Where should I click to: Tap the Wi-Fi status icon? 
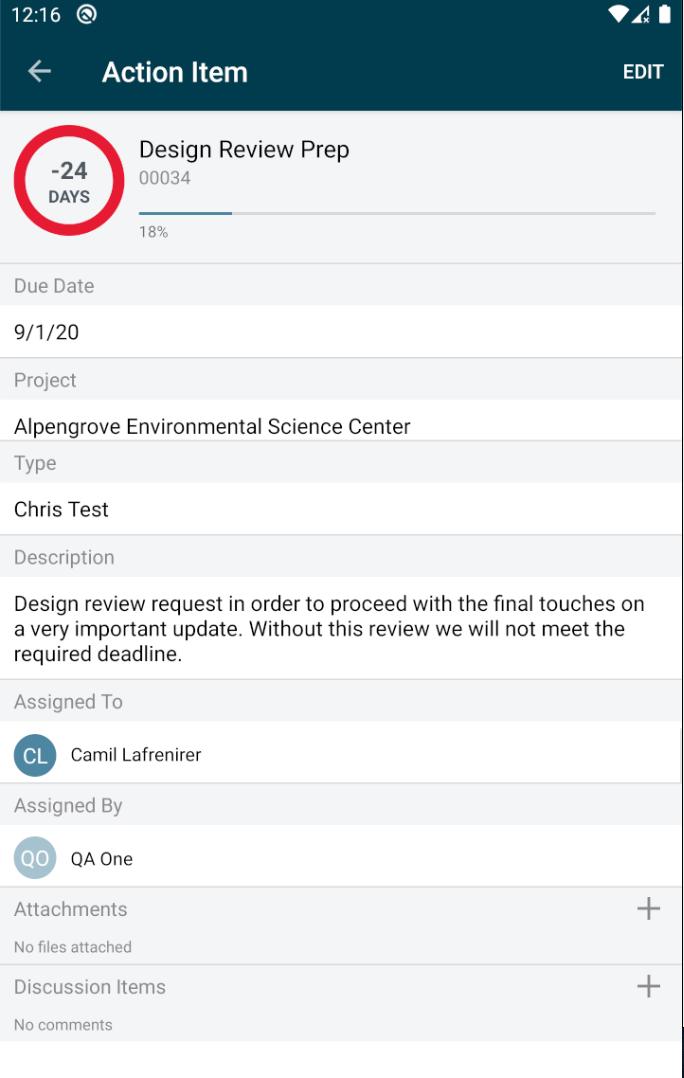click(618, 14)
